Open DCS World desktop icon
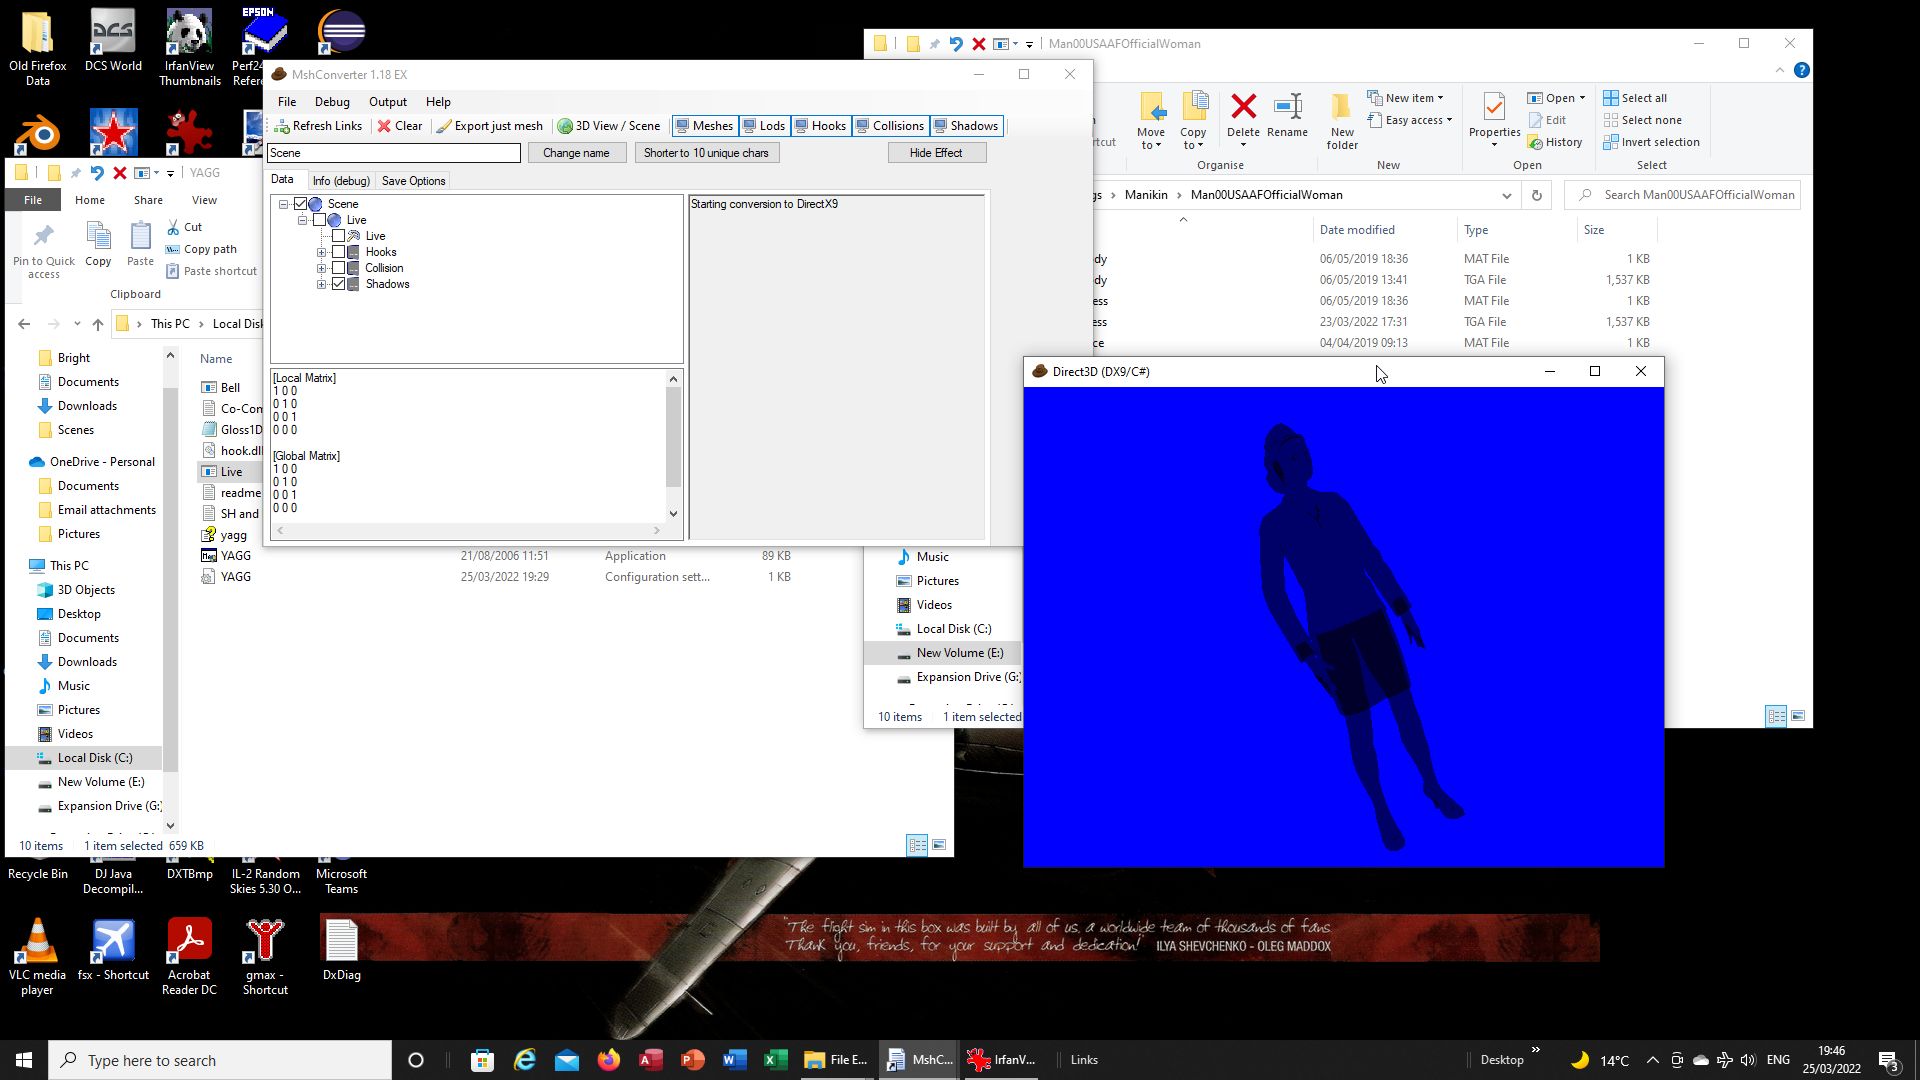Image resolution: width=1920 pixels, height=1080 pixels. pos(113,43)
